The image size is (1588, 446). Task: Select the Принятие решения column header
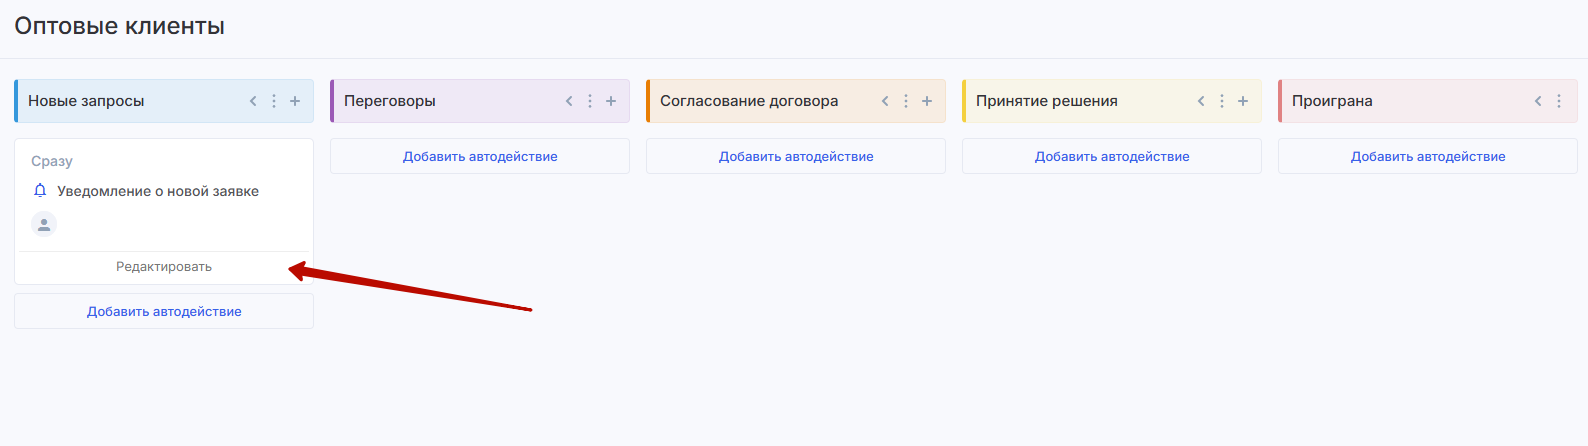tap(1047, 101)
